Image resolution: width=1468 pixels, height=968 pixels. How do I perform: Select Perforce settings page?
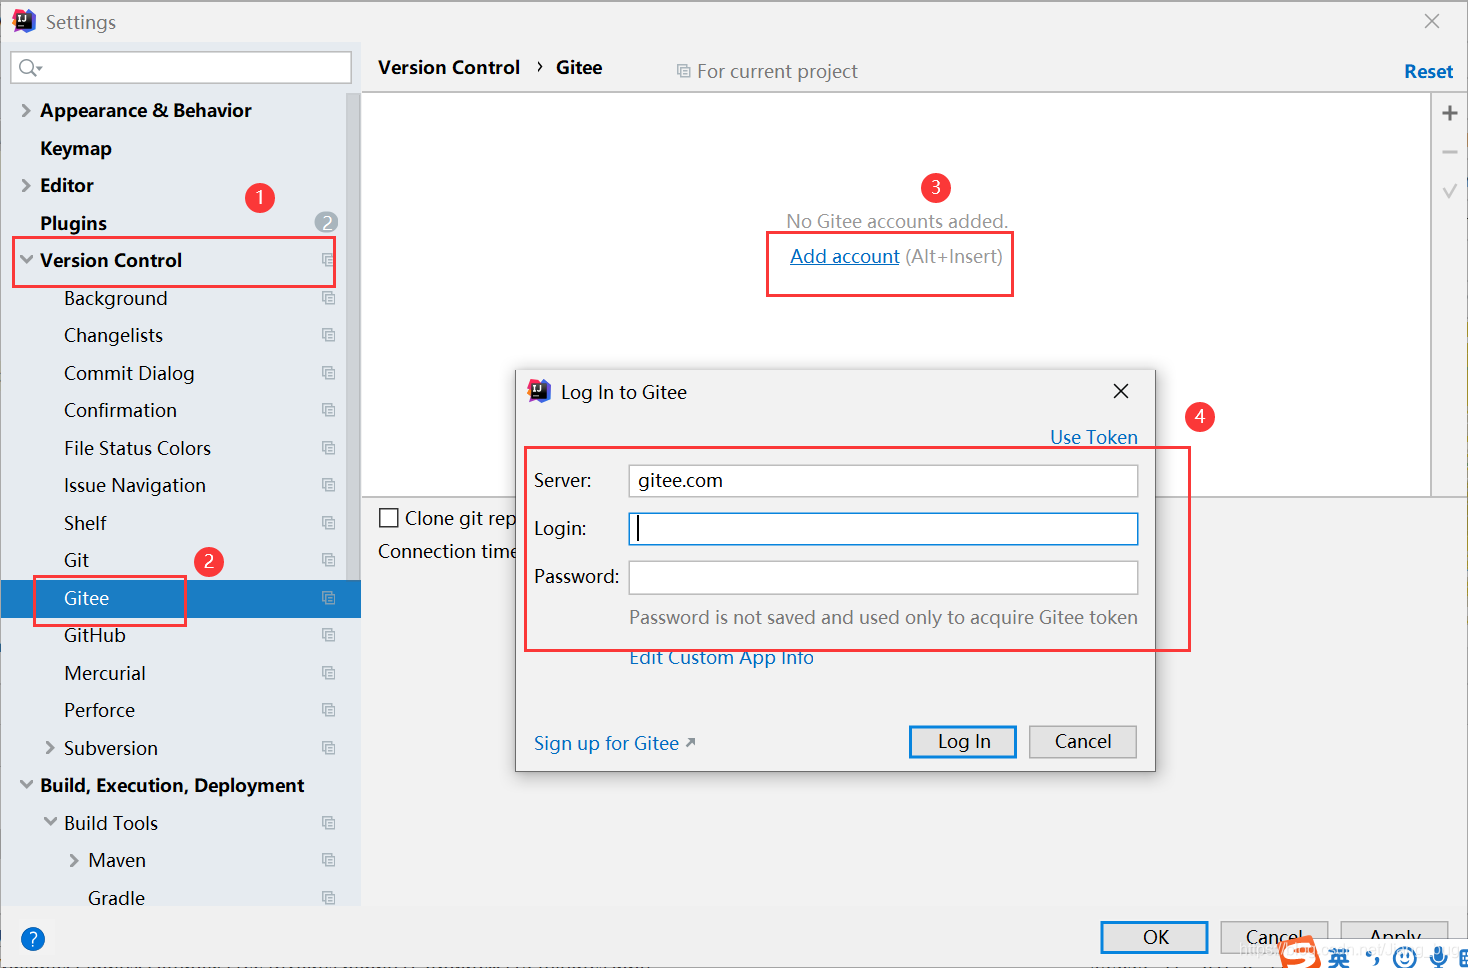[x=99, y=710]
